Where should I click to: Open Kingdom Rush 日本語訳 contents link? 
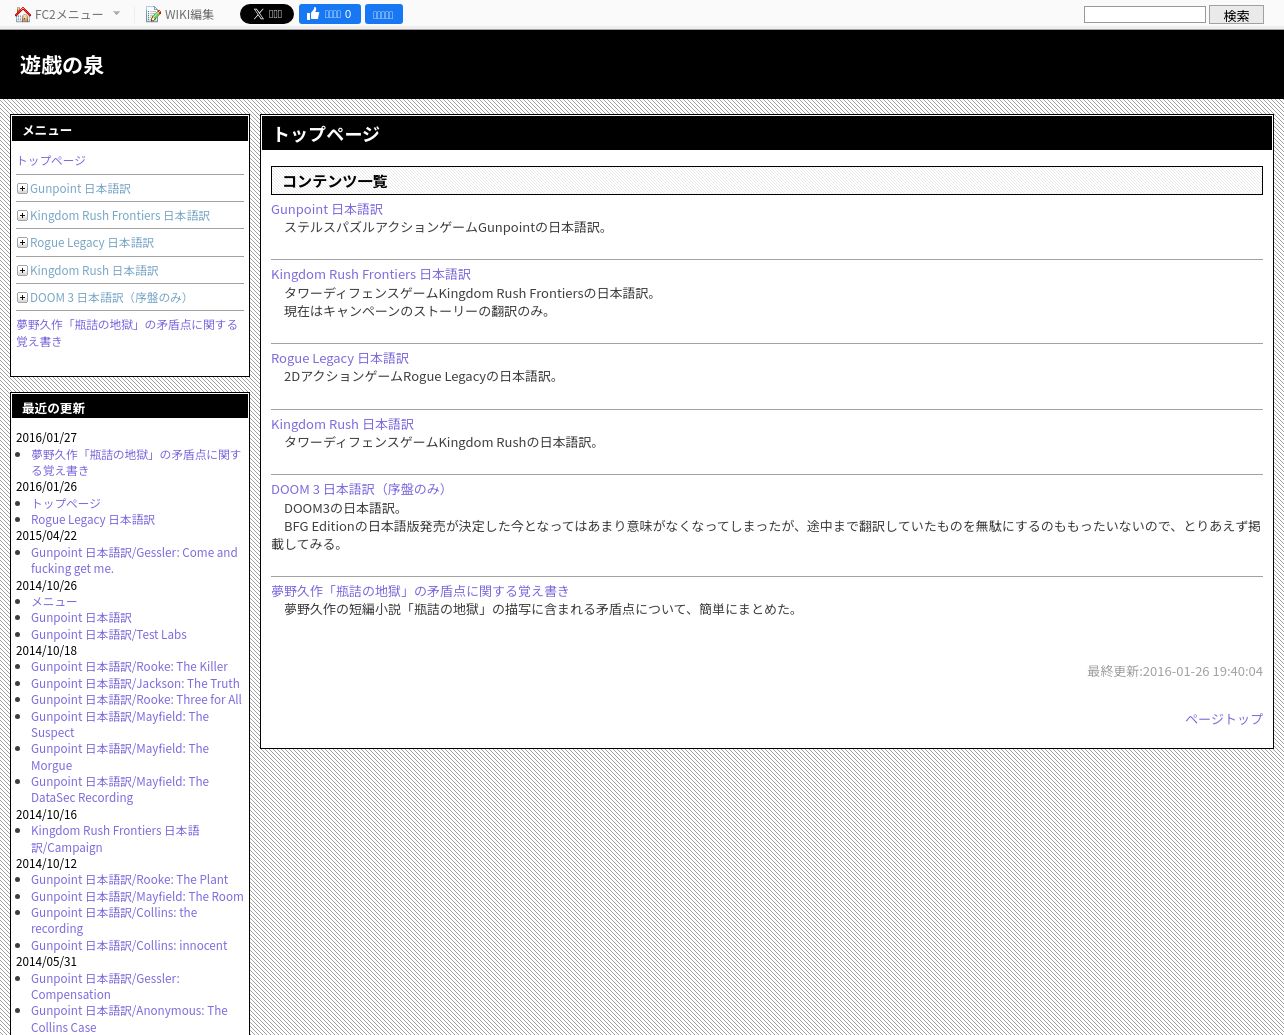pos(342,424)
